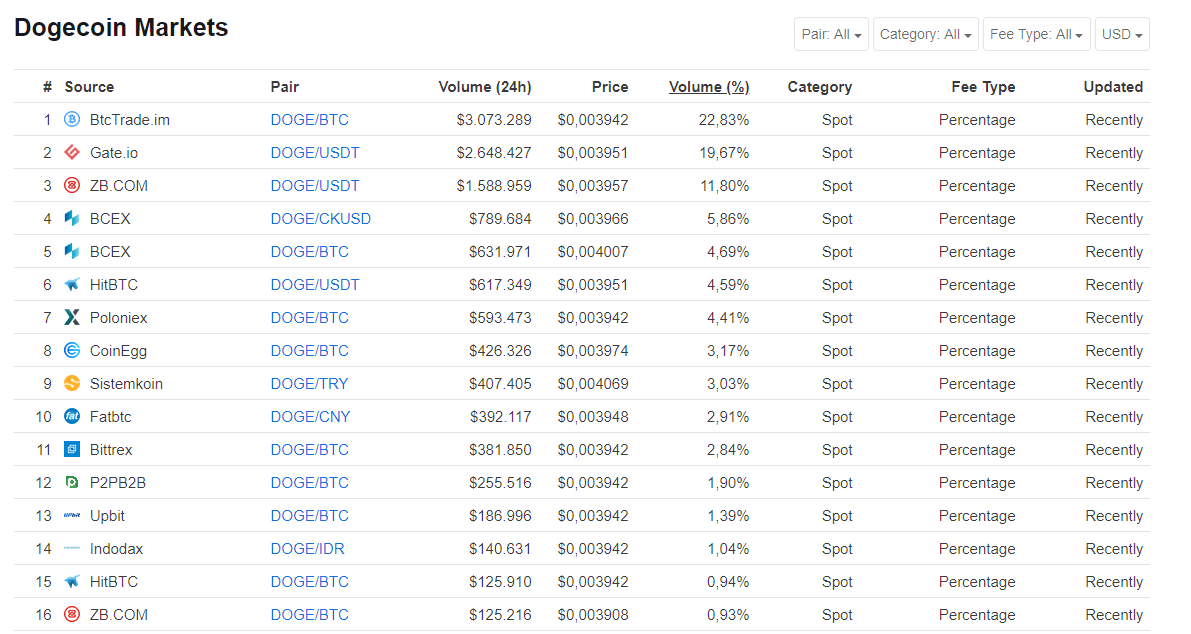
Task: Open DOGE/BTC link in ZB.COM row 16
Action: 309,615
